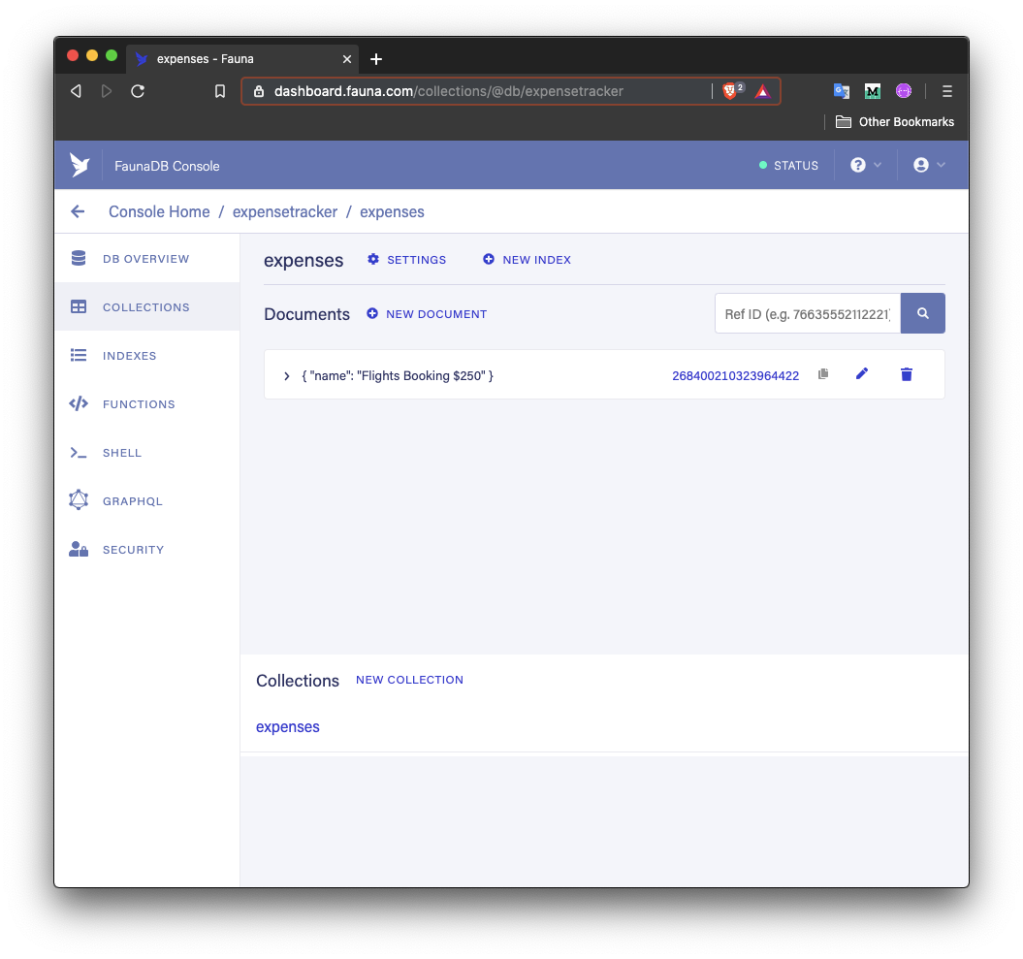Open the expenses collection link at bottom
1023x959 pixels.
(287, 726)
